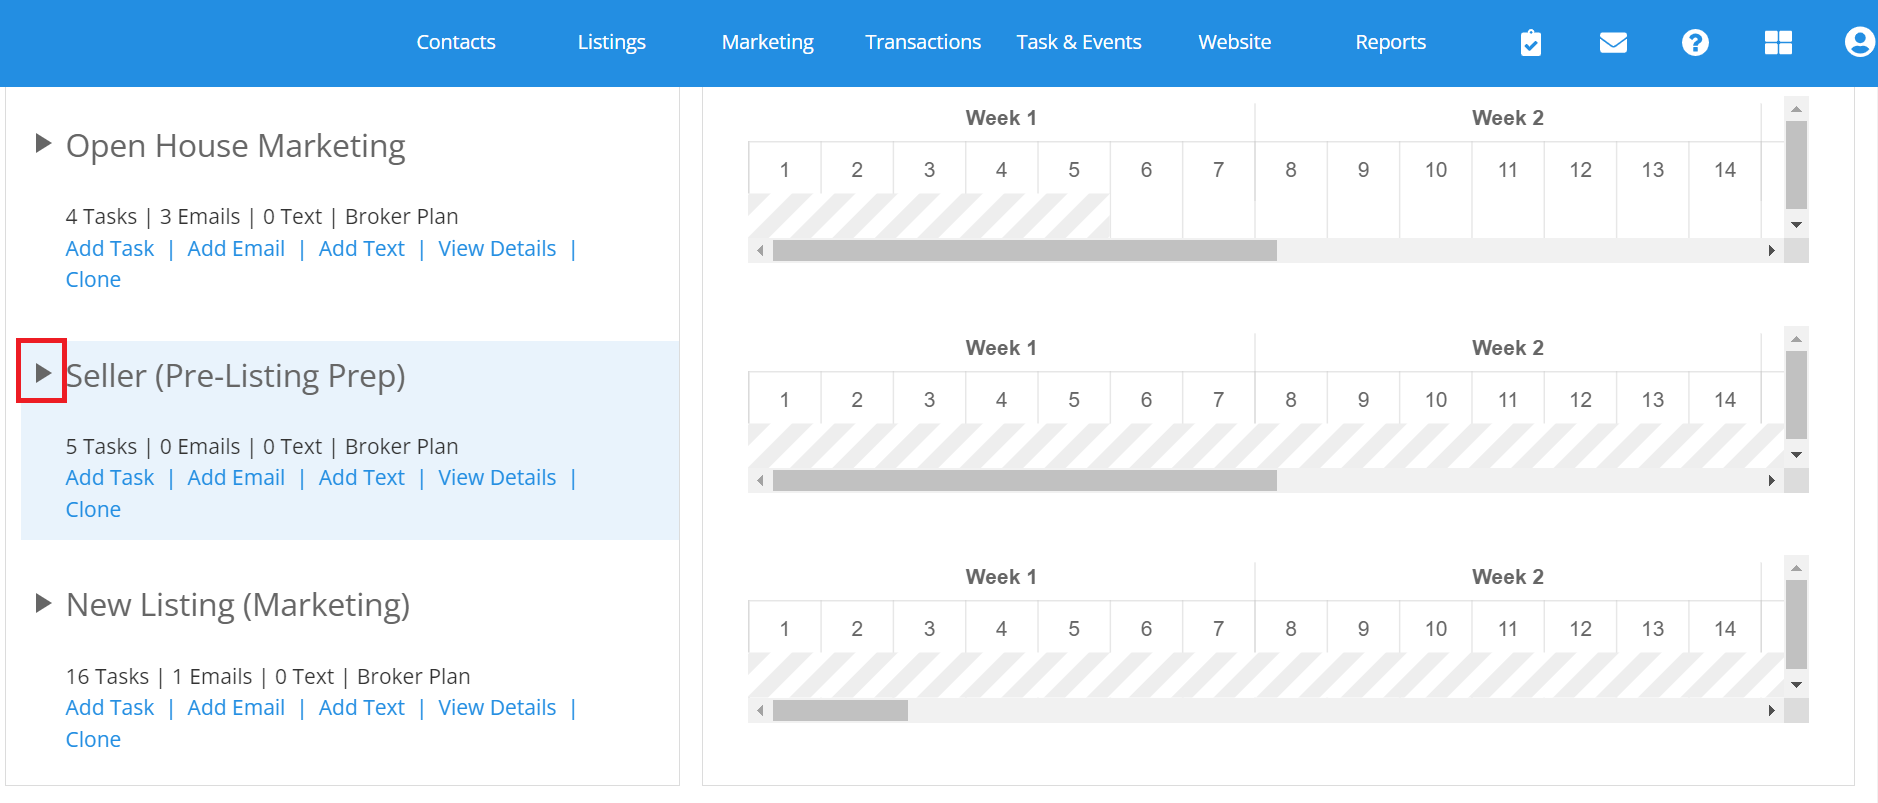Expand the Seller (Pre-Listing Prep) plan

click(x=43, y=374)
